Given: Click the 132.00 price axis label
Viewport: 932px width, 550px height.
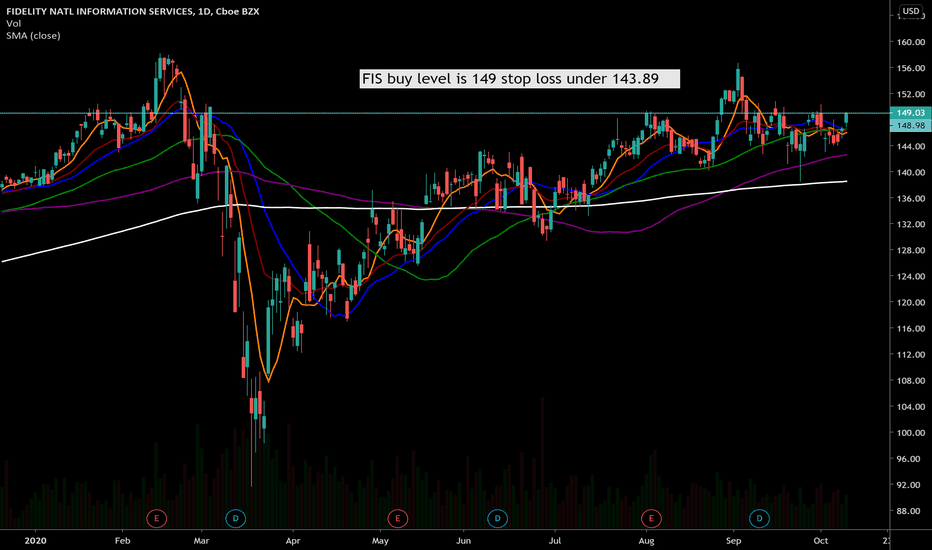Looking at the screenshot, I should point(911,224).
